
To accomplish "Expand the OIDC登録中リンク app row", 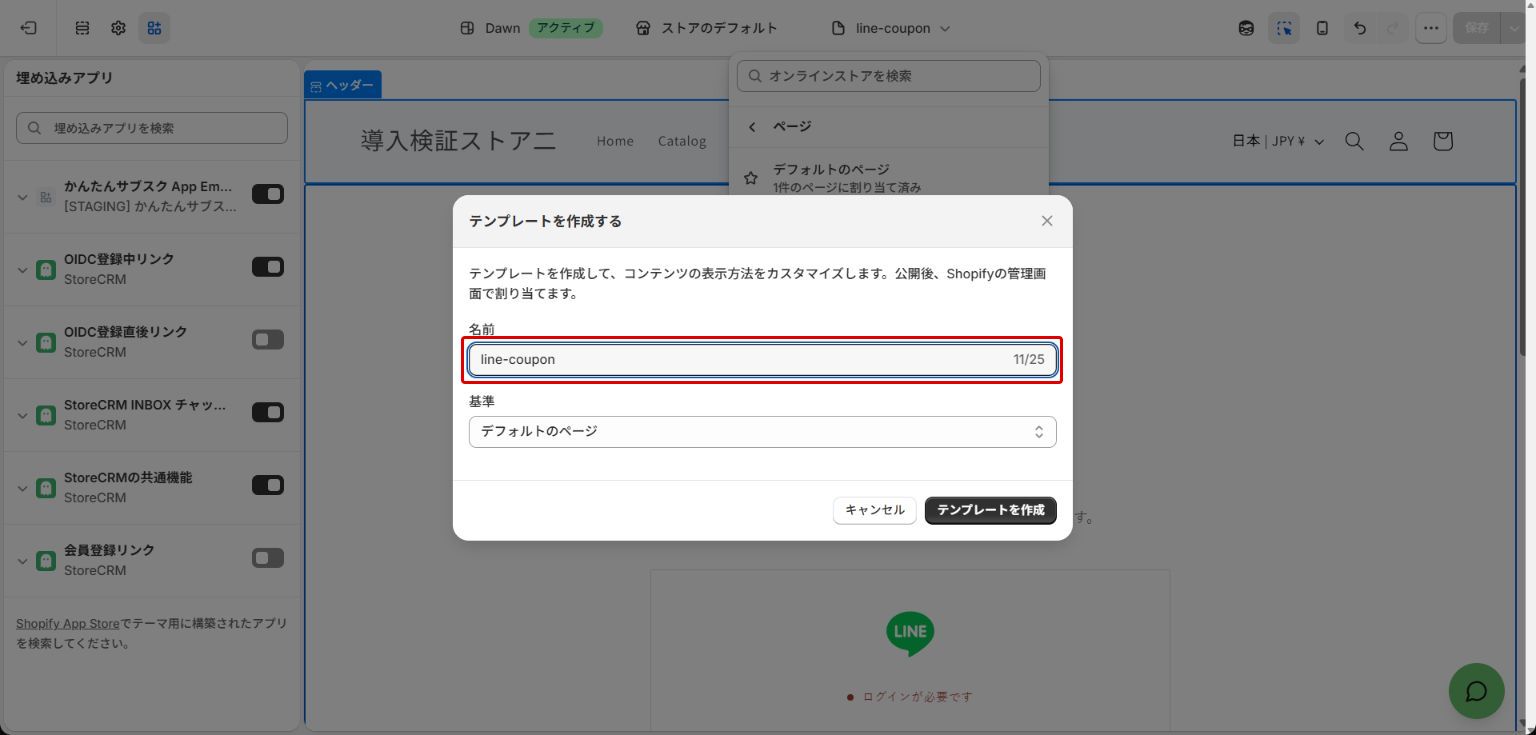I will 22,269.
